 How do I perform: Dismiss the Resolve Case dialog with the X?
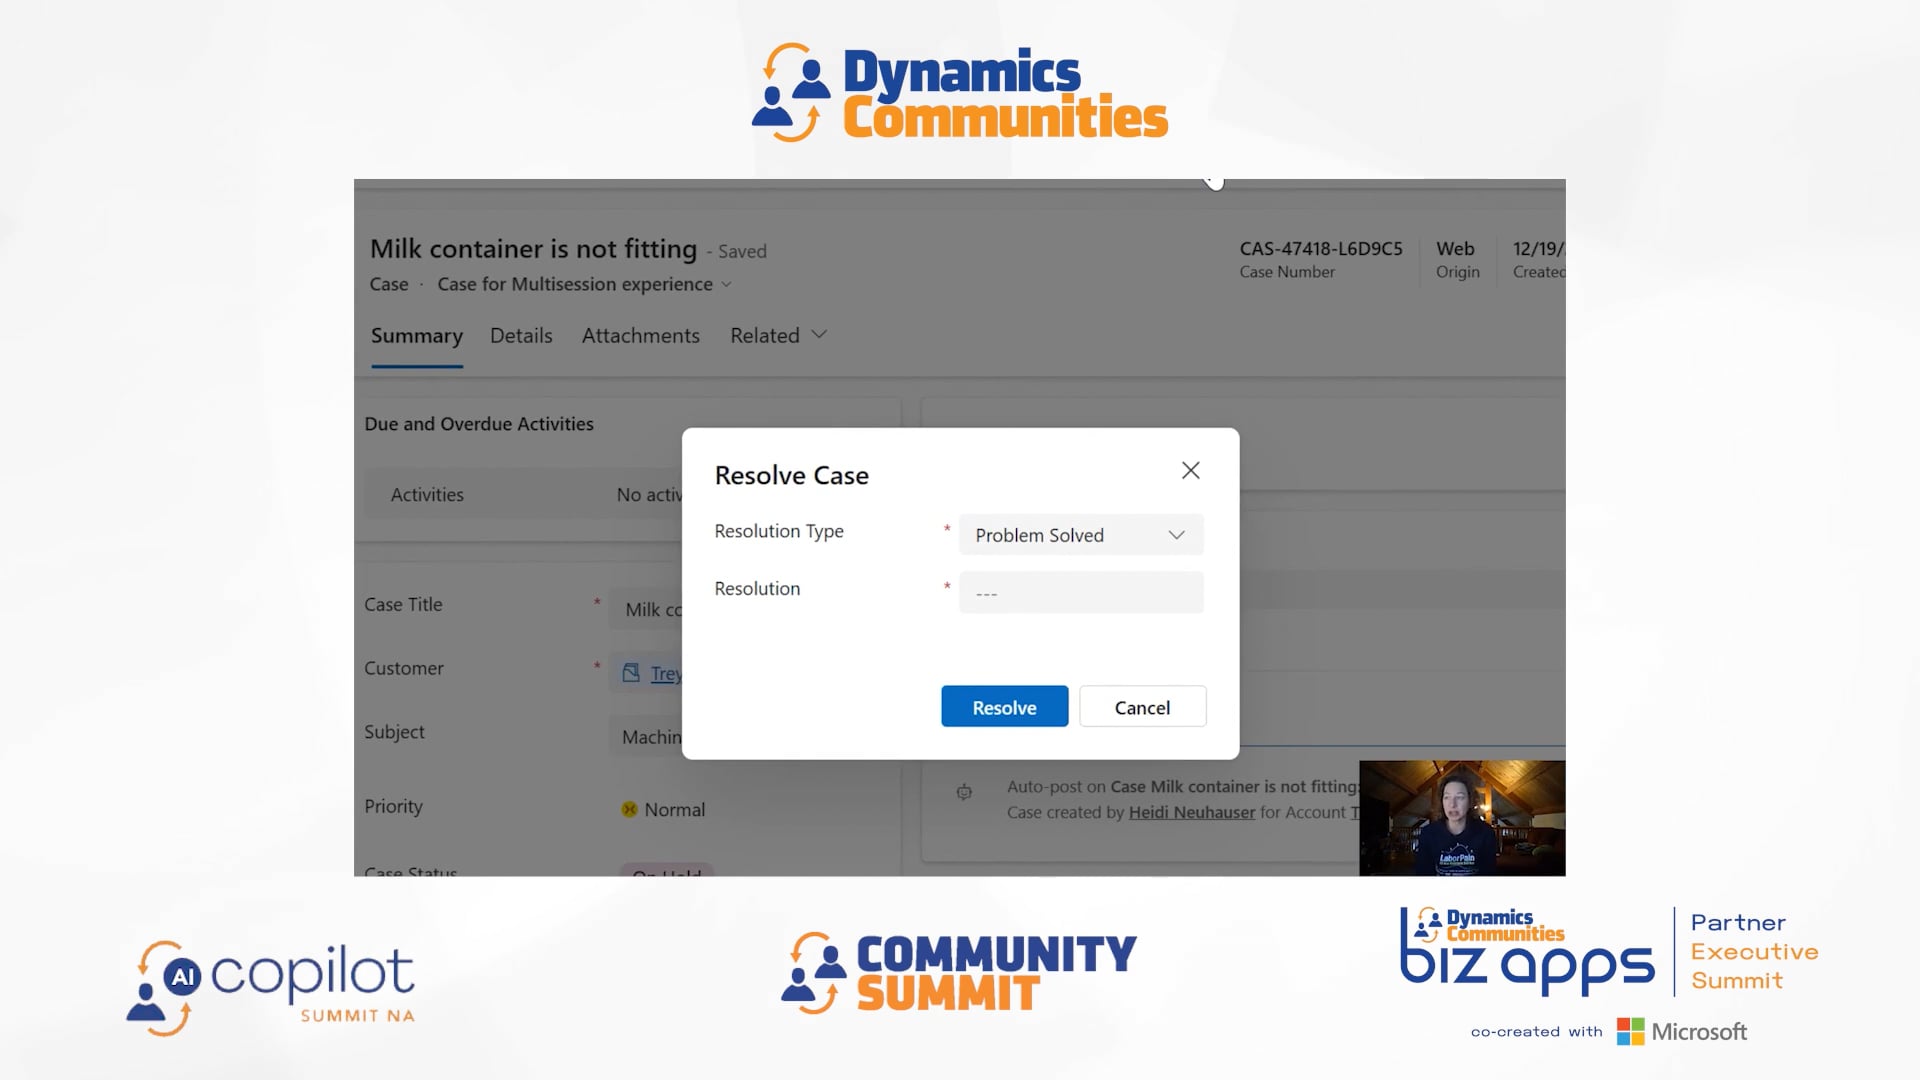(x=1190, y=469)
